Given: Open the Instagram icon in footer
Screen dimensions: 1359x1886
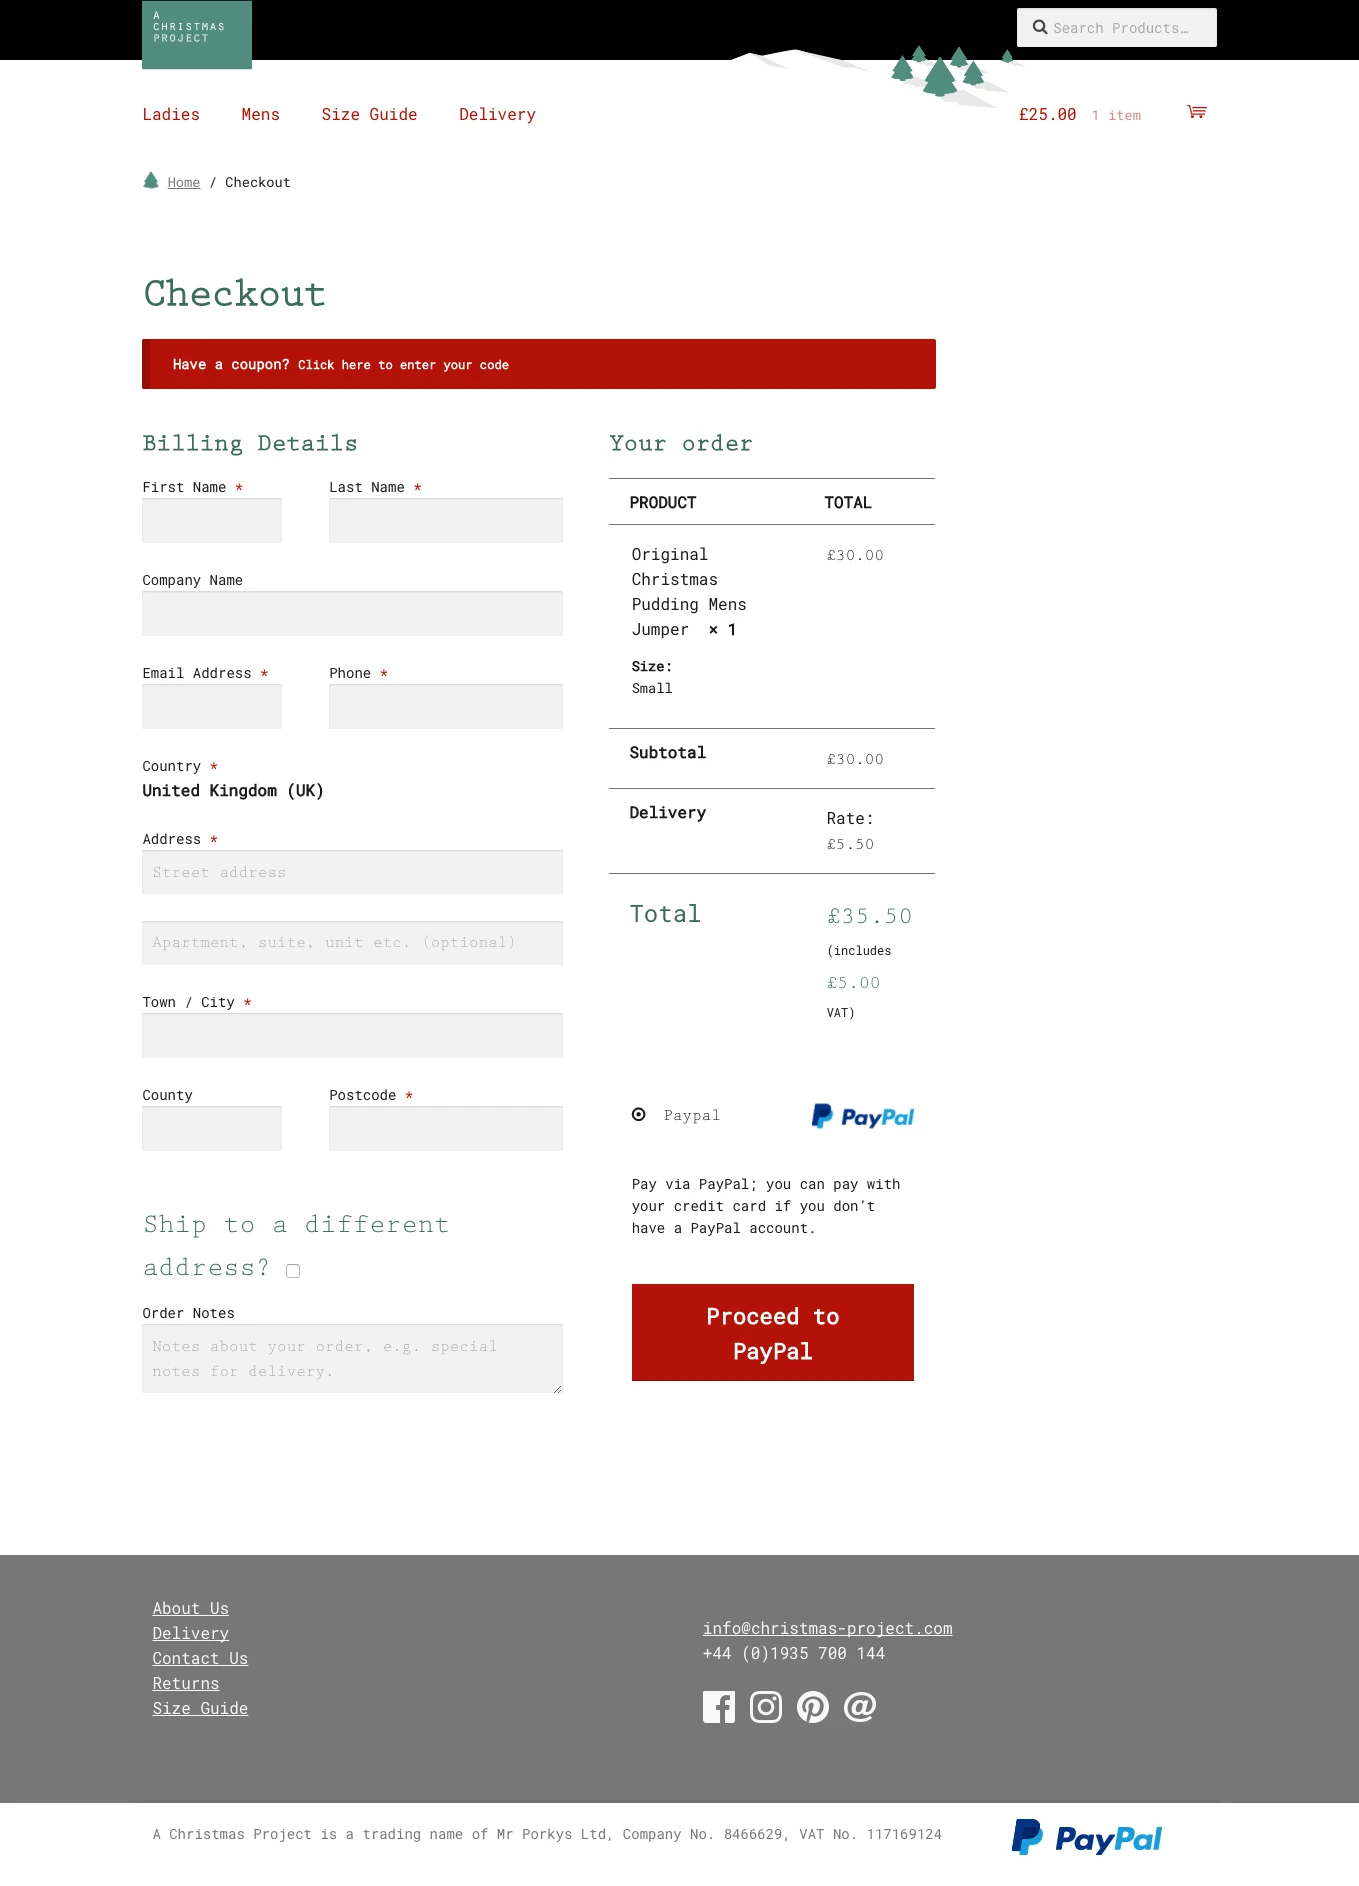Looking at the screenshot, I should [765, 1707].
